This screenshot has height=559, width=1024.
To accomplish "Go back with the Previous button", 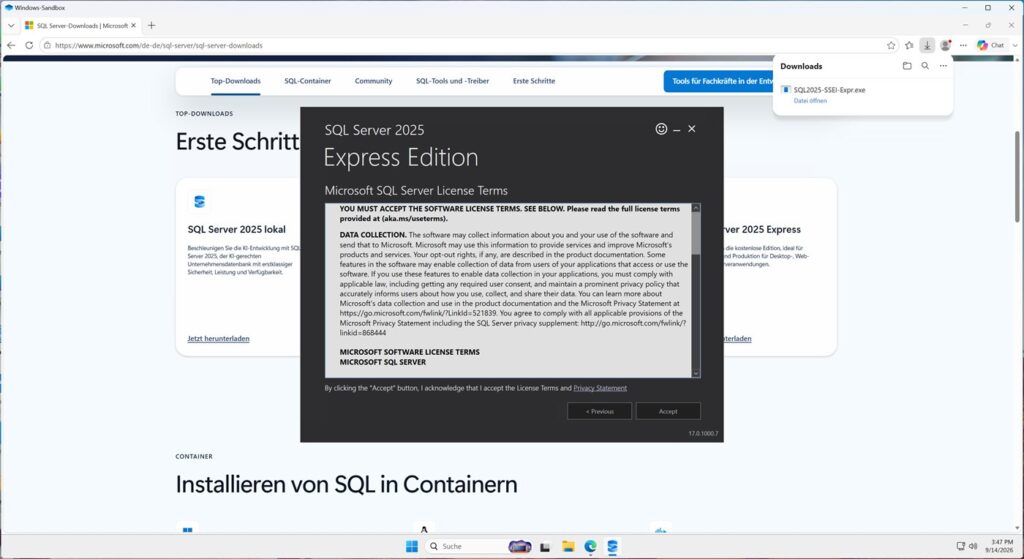I will [599, 411].
